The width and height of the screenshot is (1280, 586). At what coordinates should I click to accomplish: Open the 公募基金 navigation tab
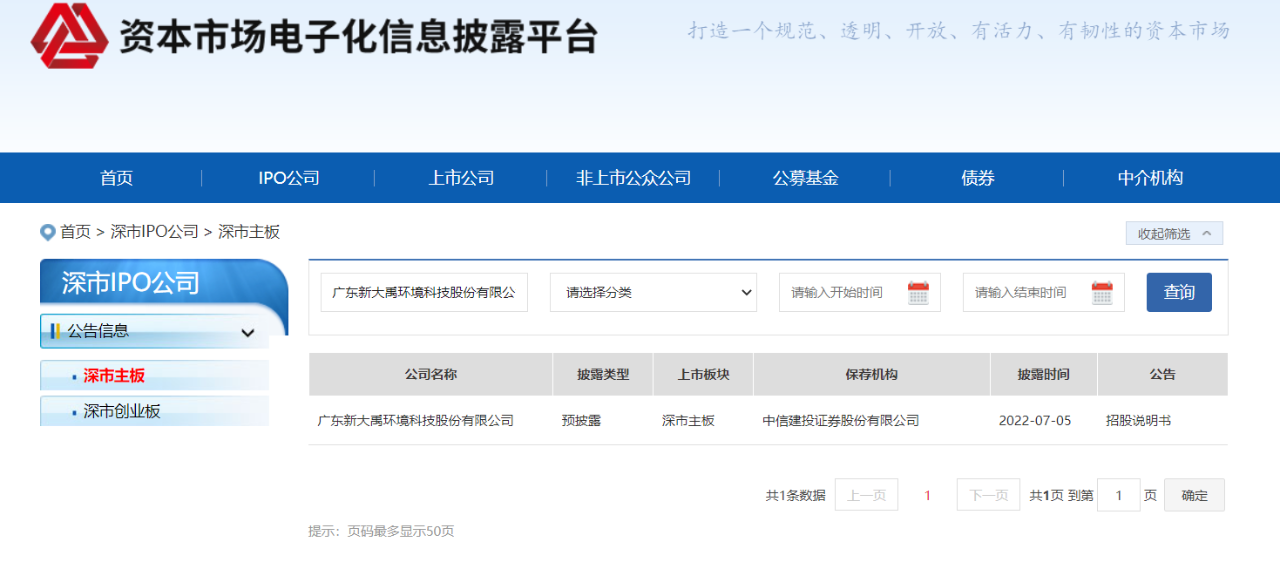pyautogui.click(x=806, y=178)
